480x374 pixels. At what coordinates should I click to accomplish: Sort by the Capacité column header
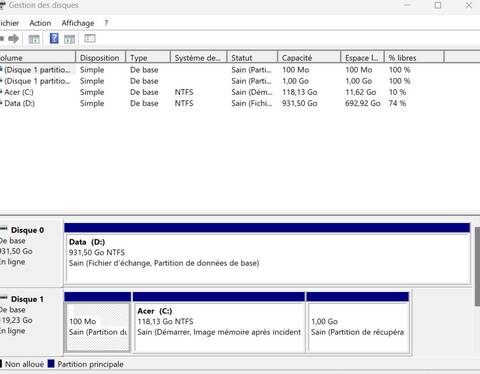[x=309, y=58]
